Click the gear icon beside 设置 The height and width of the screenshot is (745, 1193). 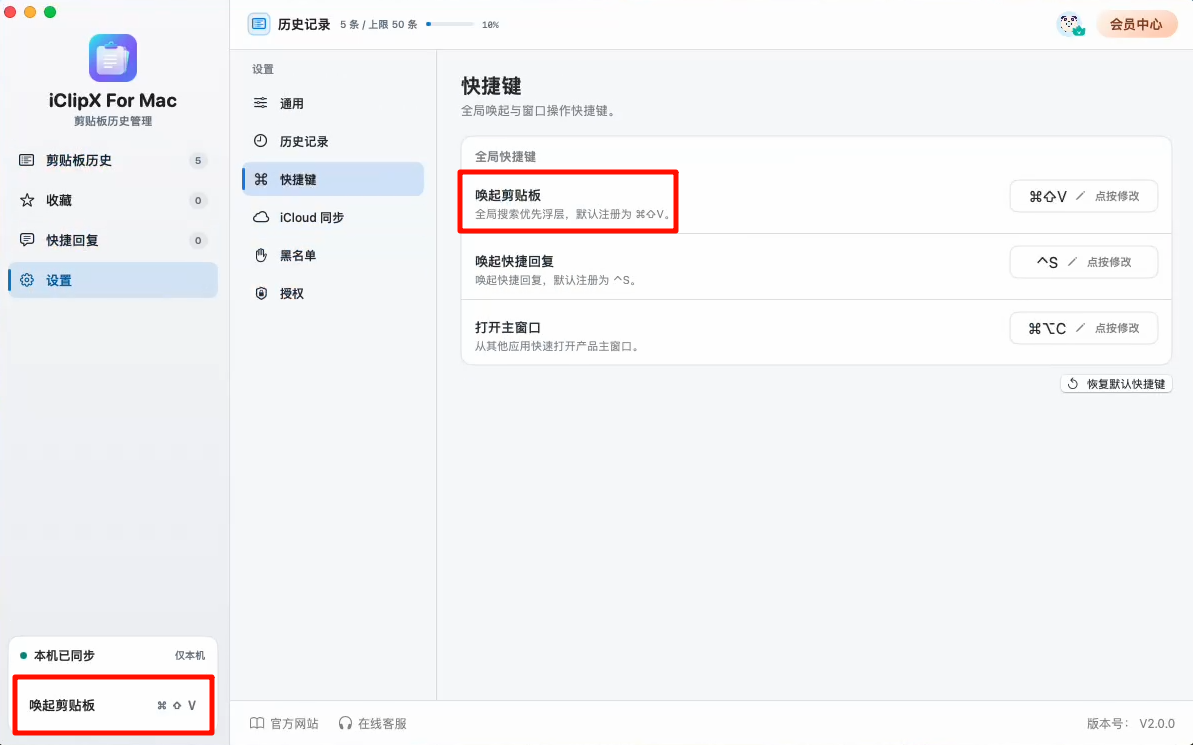tap(27, 280)
